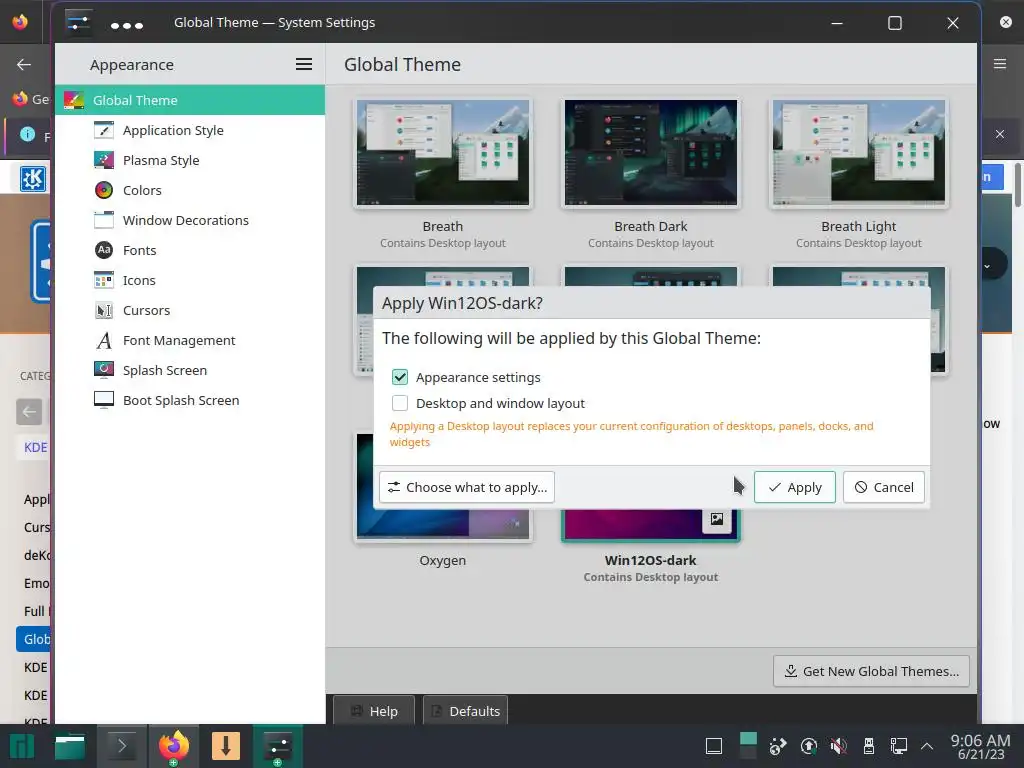Image resolution: width=1024 pixels, height=768 pixels.
Task: Click the muted volume tray icon
Action: click(x=839, y=746)
